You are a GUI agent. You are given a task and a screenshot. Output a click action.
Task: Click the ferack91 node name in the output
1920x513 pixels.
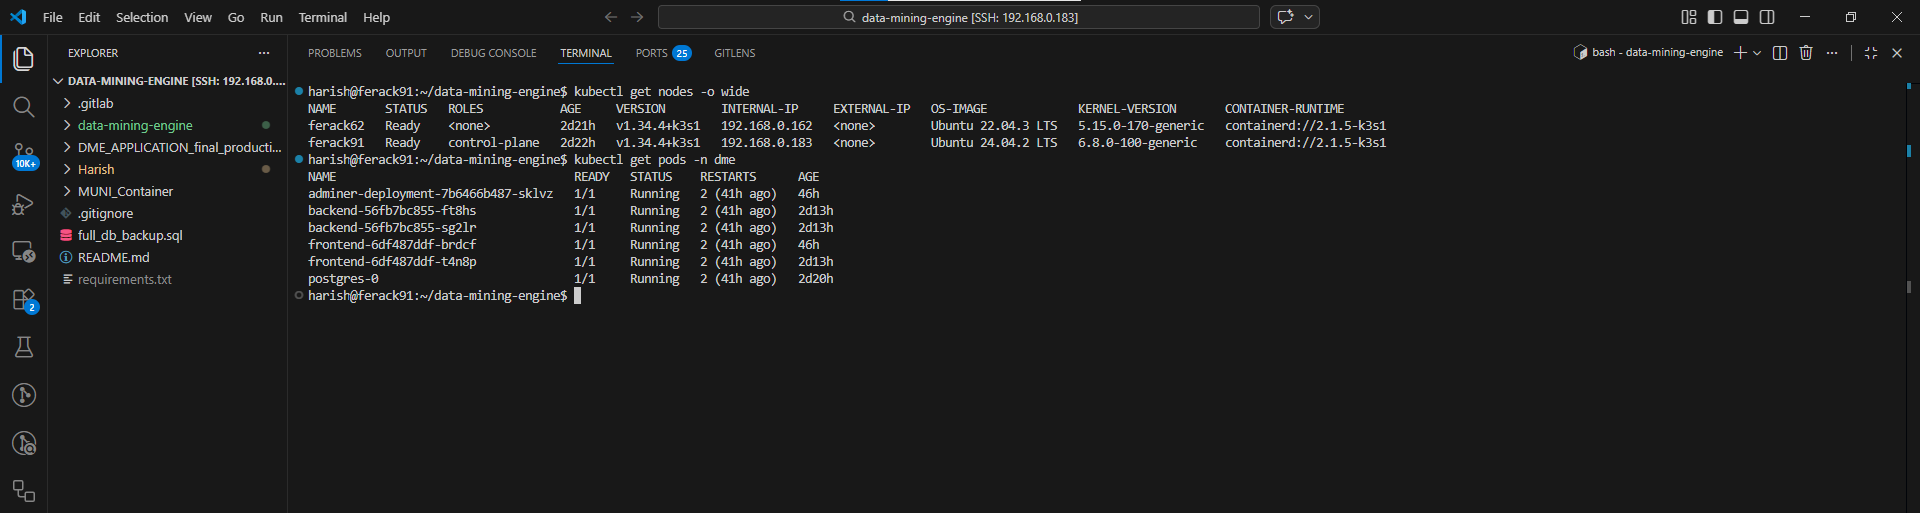coord(336,143)
